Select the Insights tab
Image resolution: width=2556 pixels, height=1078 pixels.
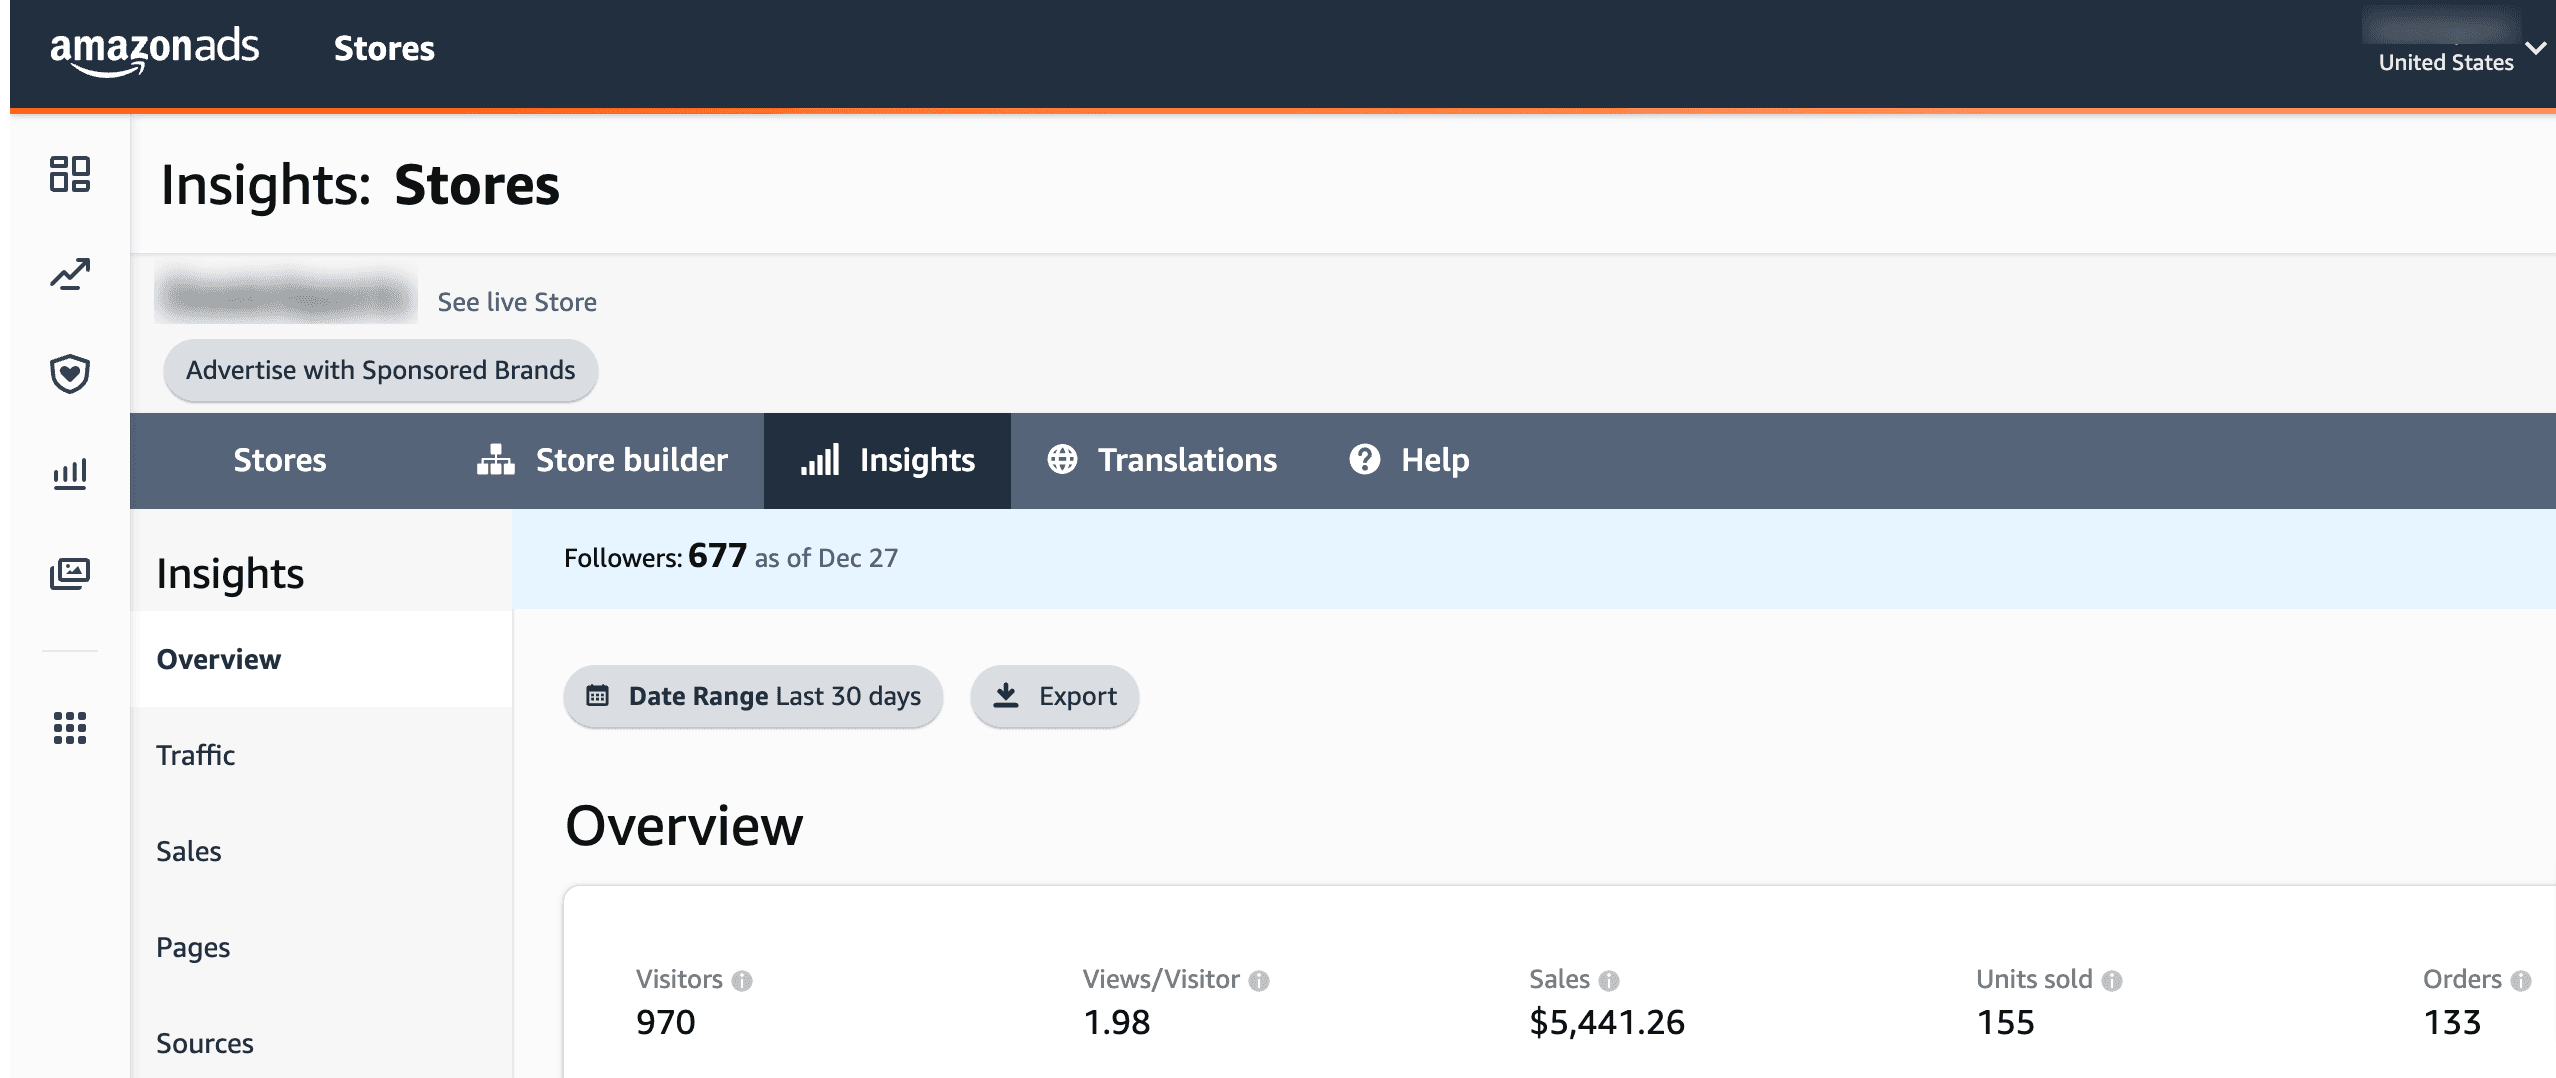(887, 460)
